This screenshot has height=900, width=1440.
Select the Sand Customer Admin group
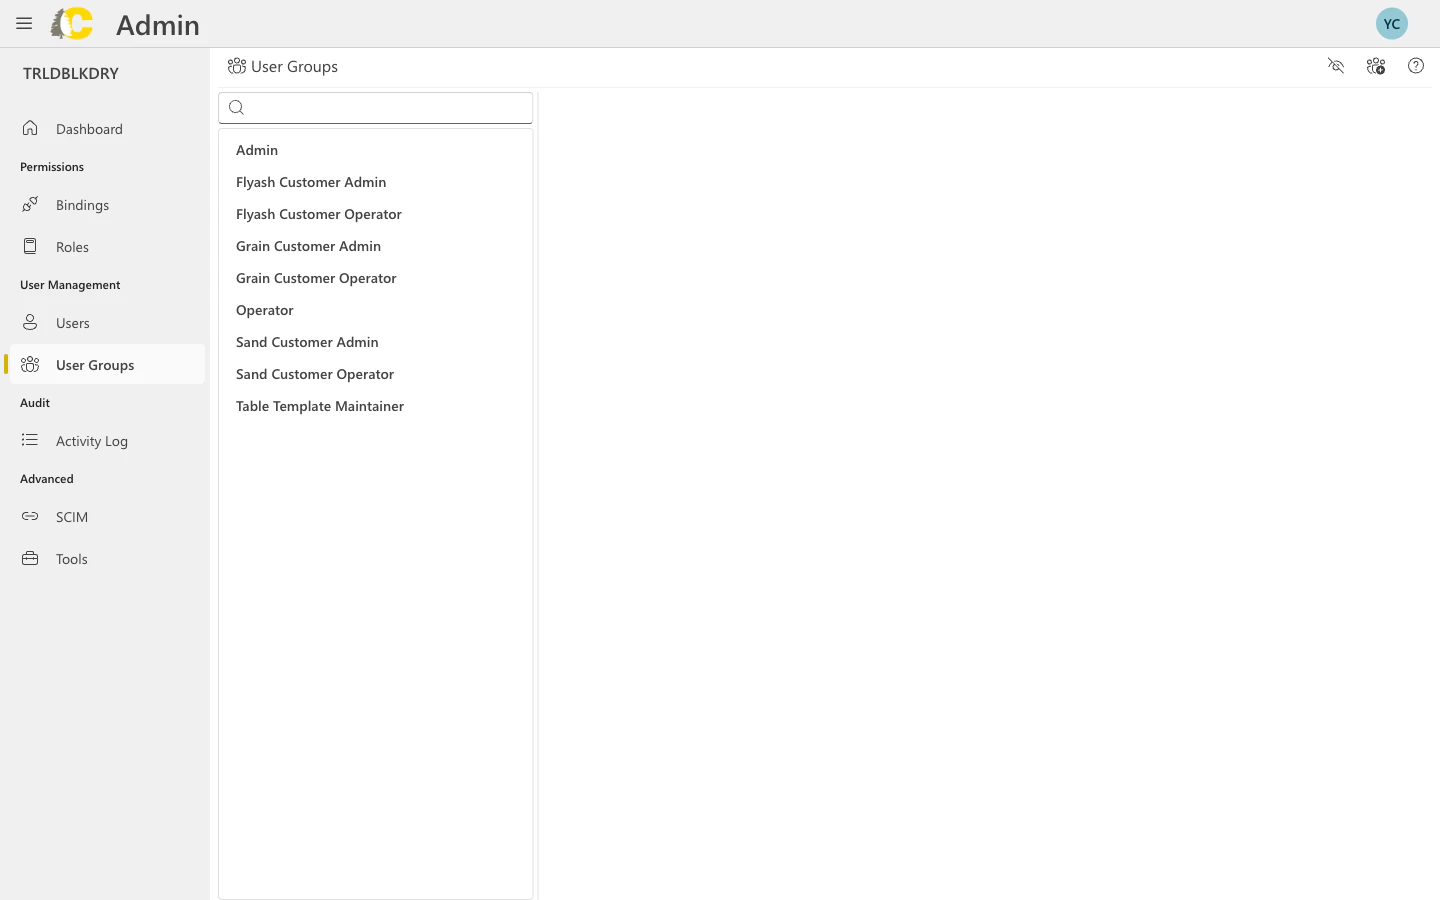(307, 342)
